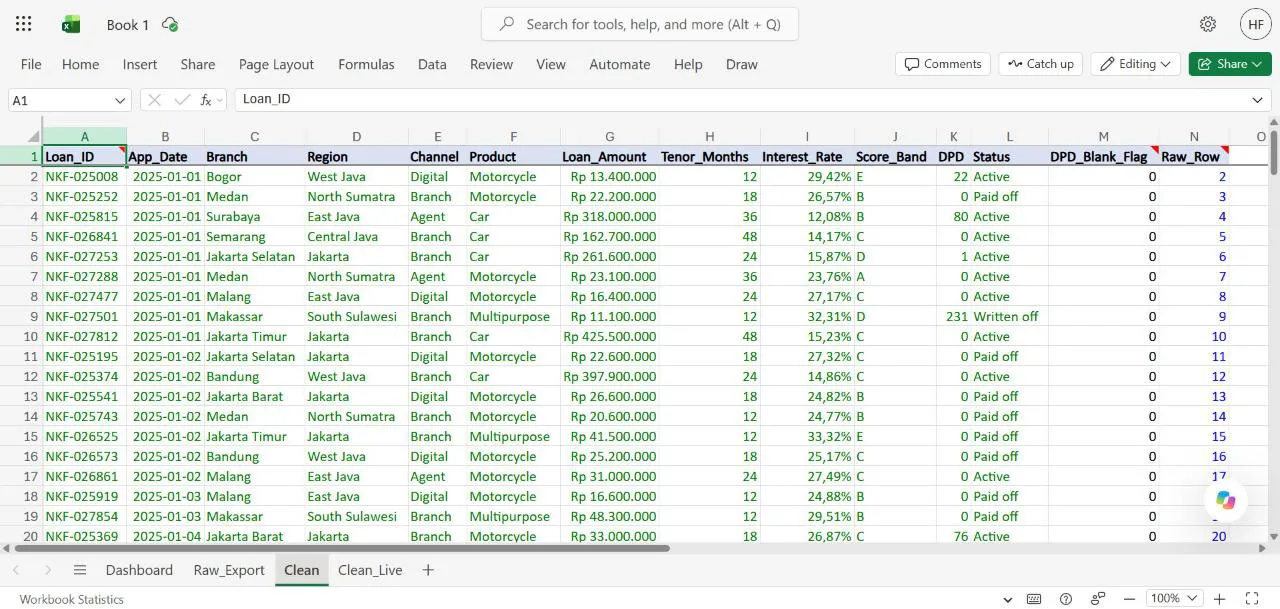Open the Copilot floating icon
Screen dimensions: 1280x609
click(1226, 501)
